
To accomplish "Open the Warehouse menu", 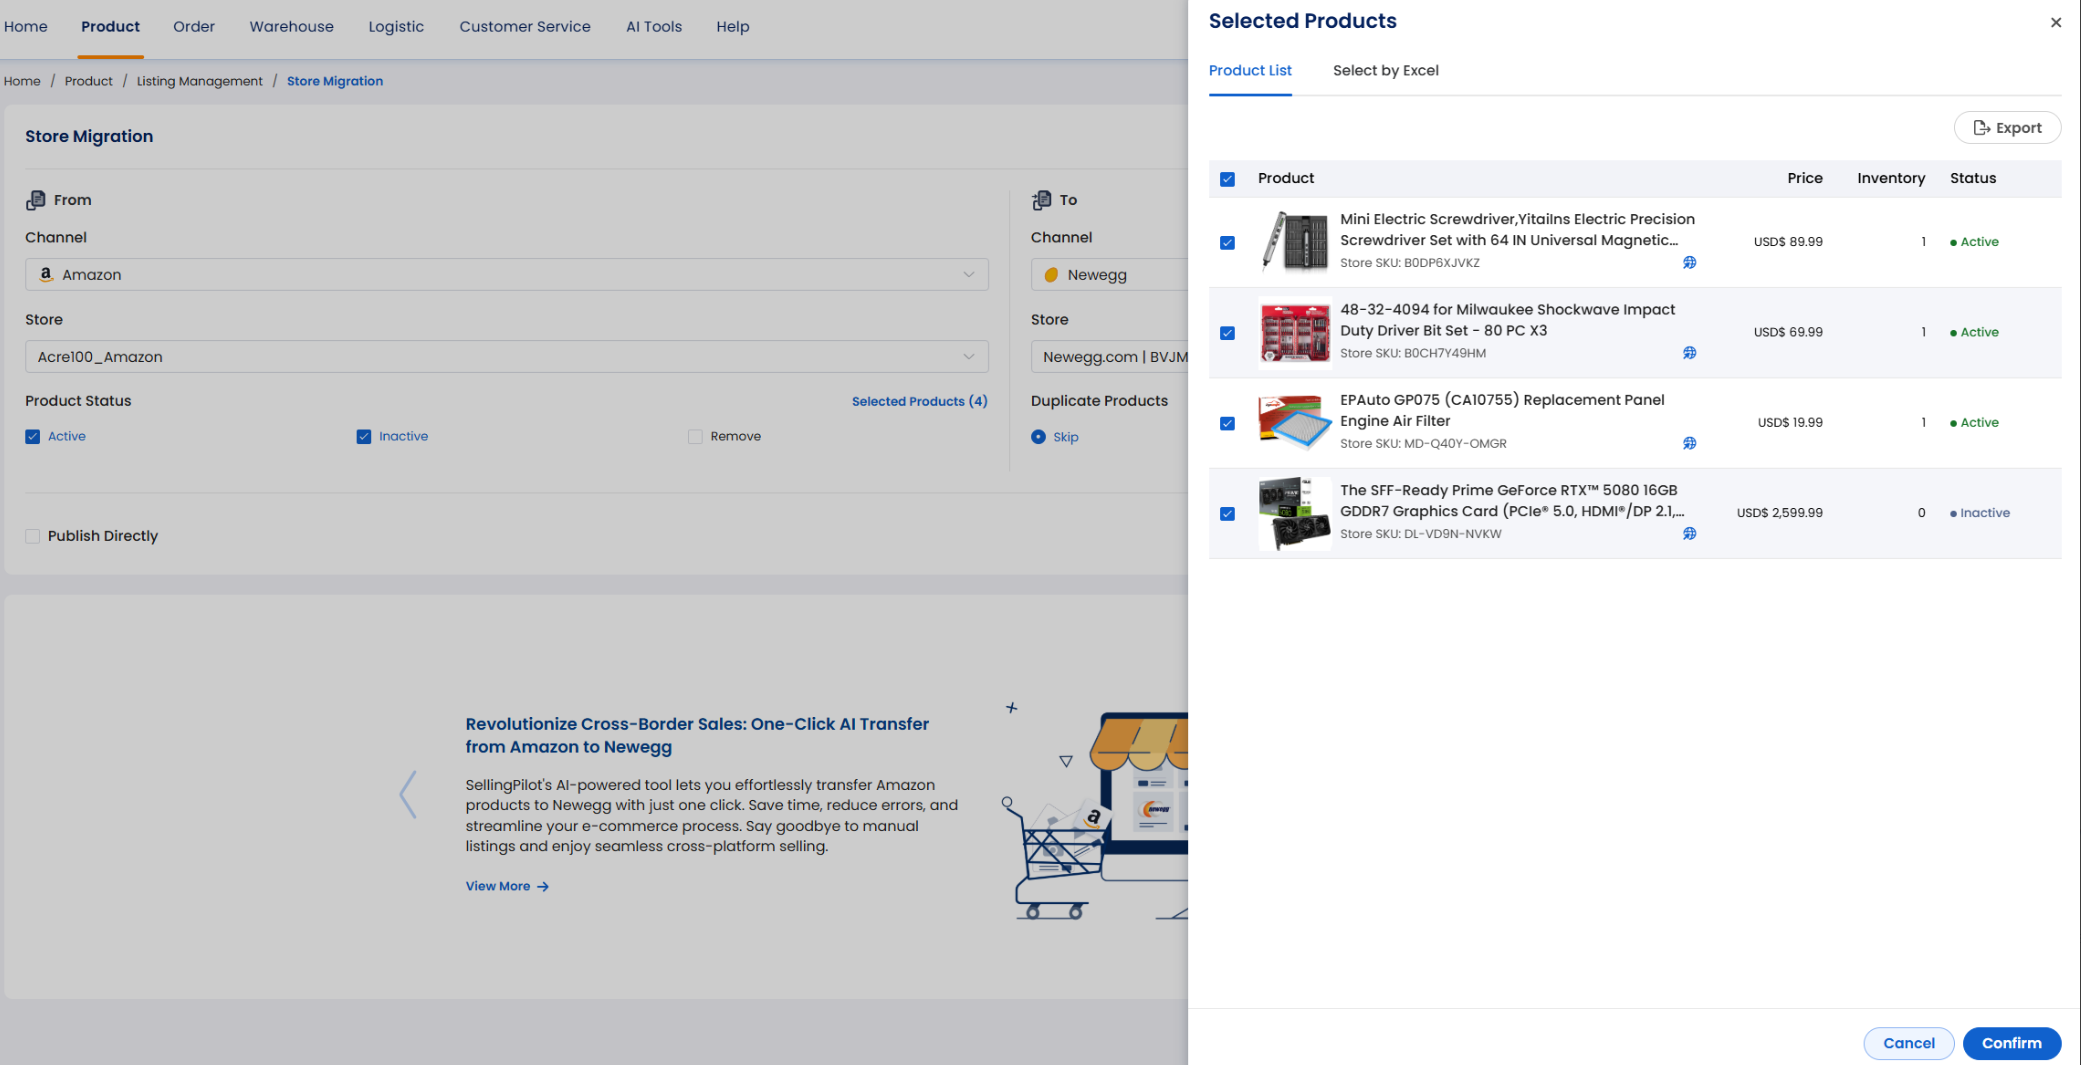I will click(292, 27).
